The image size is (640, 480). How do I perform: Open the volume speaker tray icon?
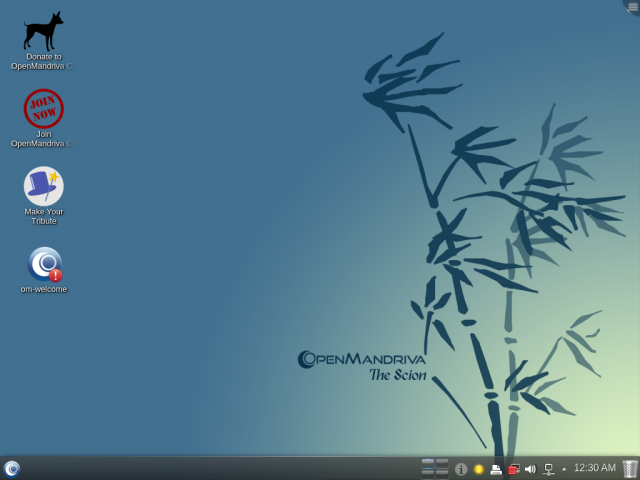click(530, 469)
